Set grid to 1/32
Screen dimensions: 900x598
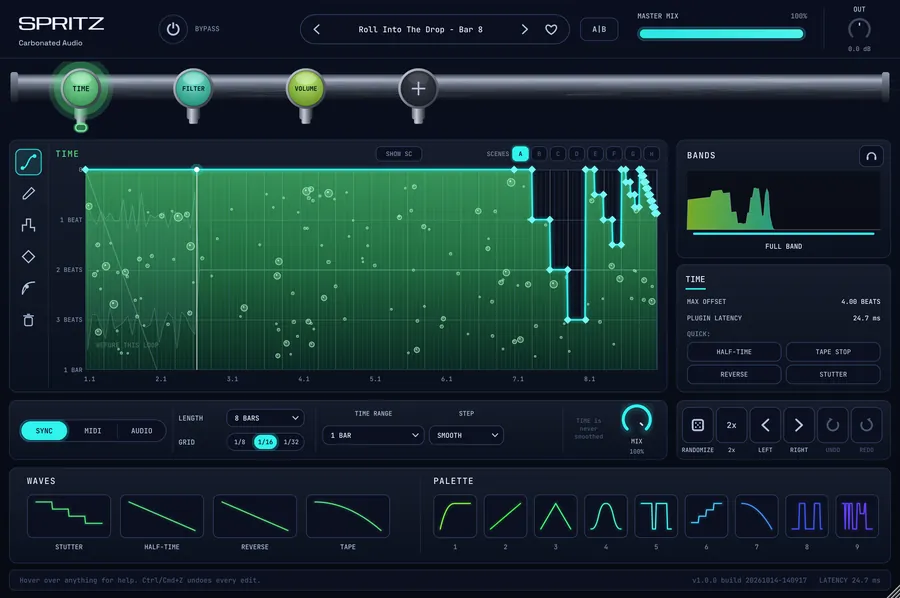(x=291, y=442)
